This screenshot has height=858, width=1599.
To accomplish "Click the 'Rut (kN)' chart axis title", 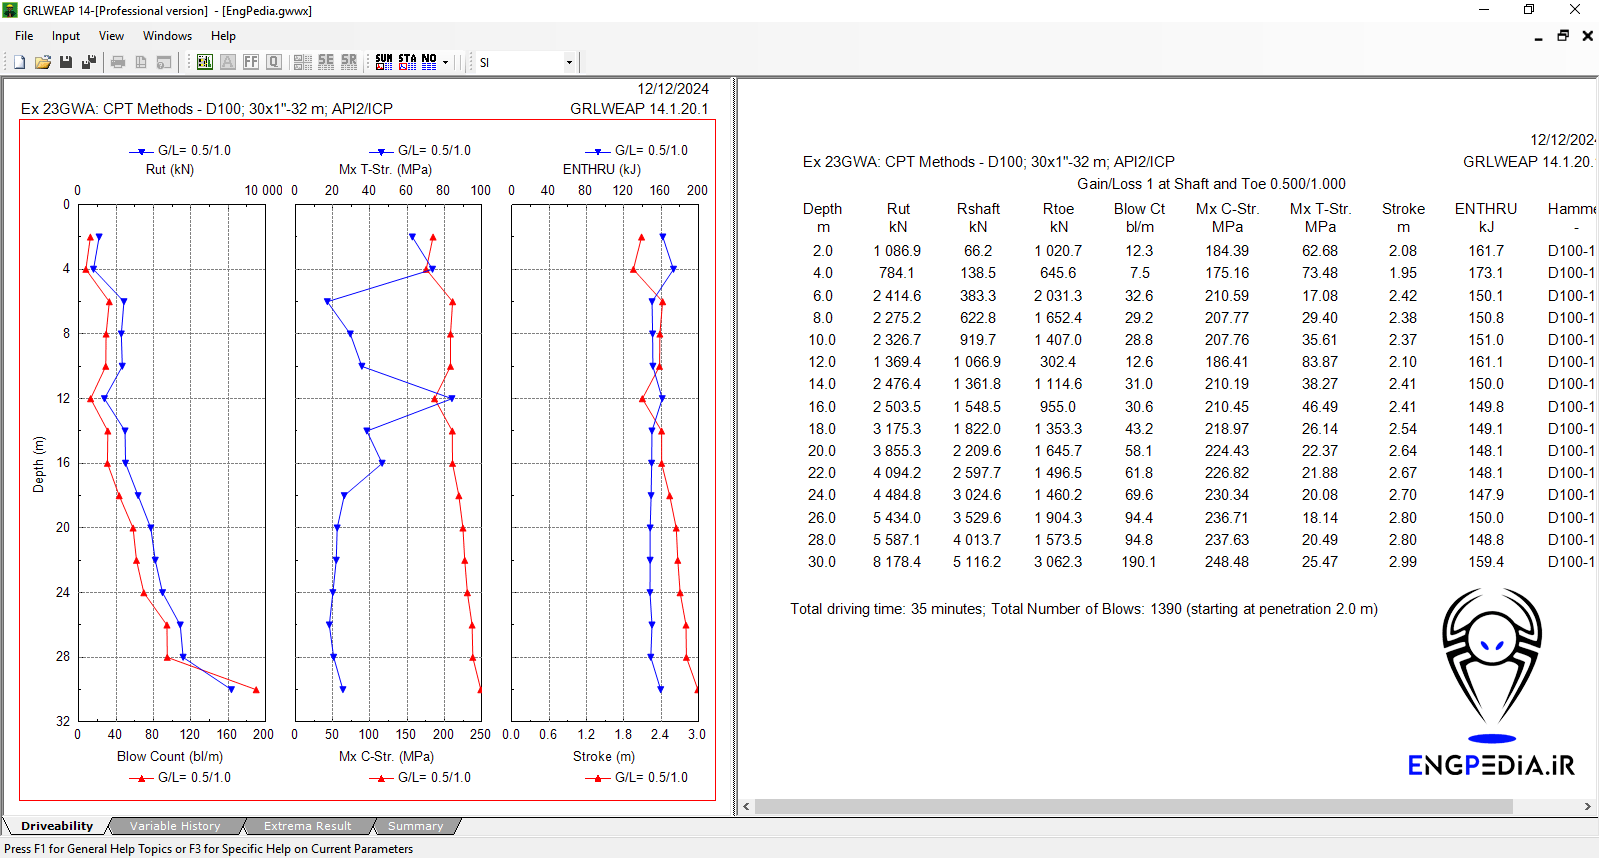I will tap(170, 169).
